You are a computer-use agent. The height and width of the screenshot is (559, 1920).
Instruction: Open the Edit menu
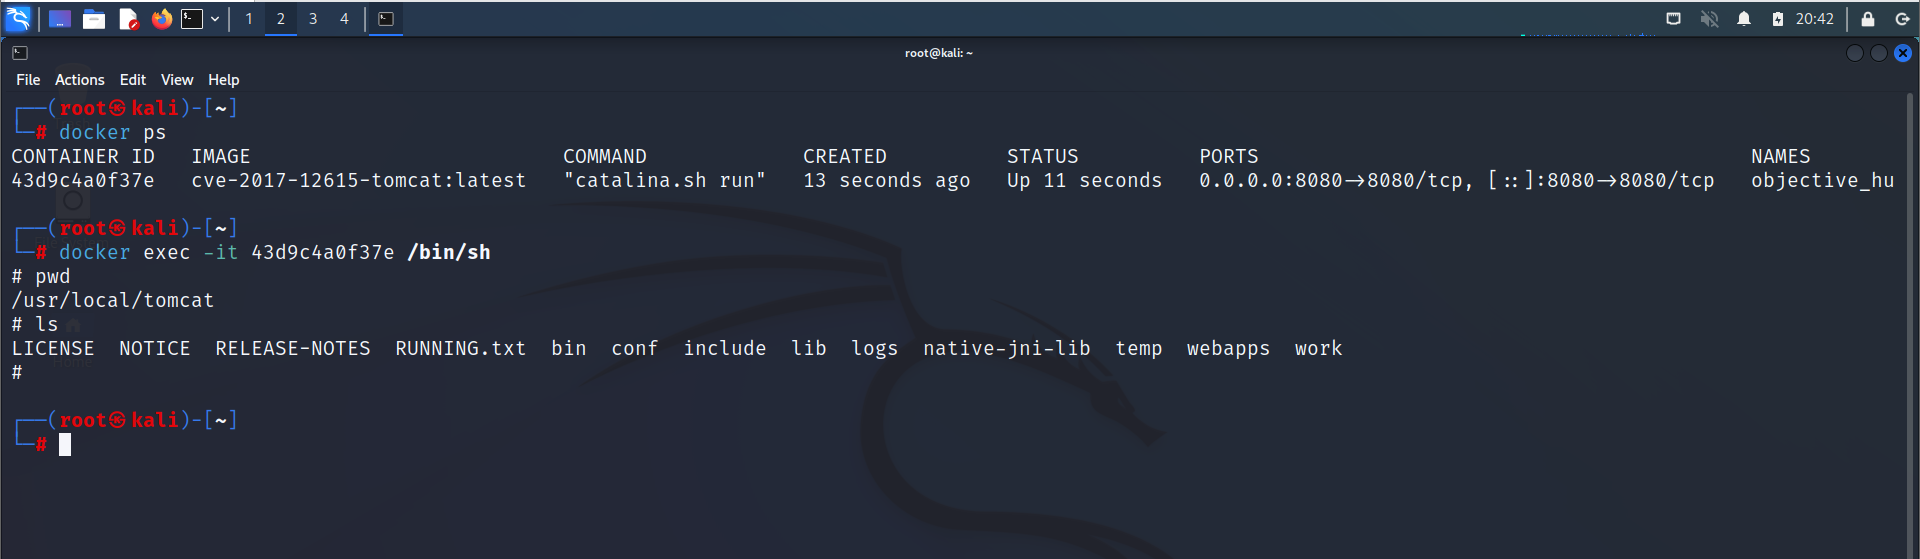pos(133,80)
